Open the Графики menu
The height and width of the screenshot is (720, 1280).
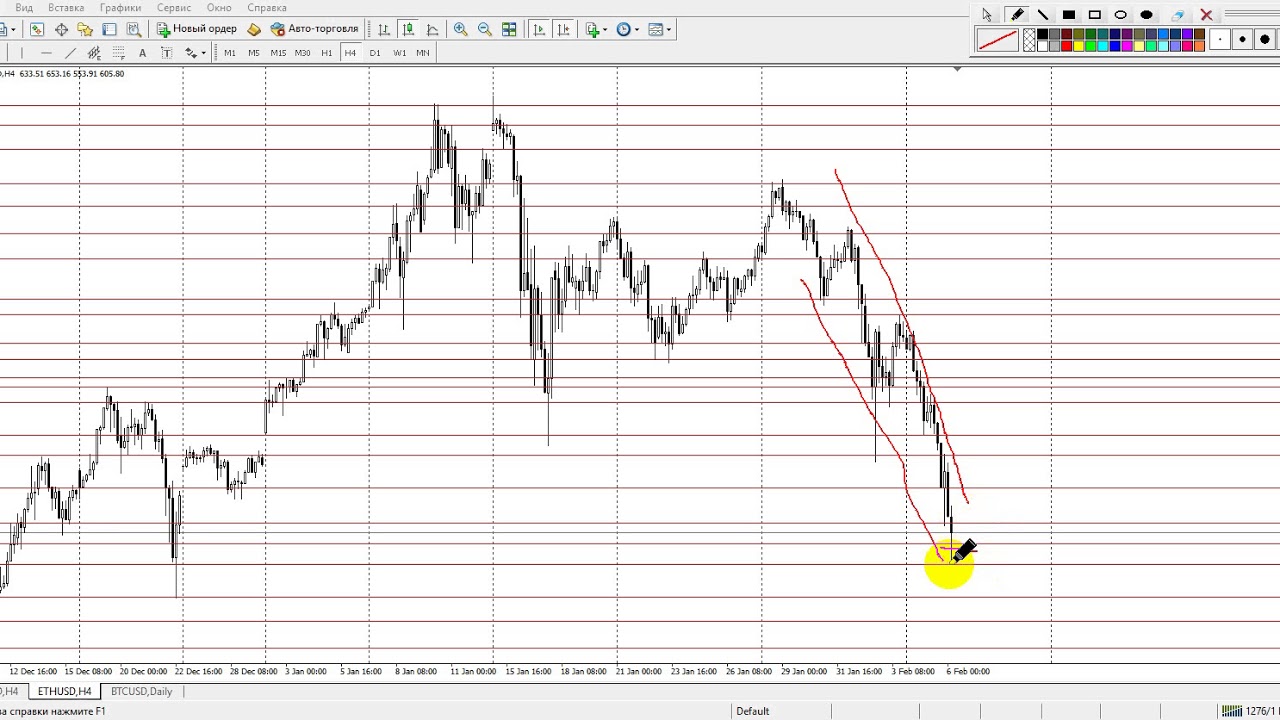[x=120, y=8]
